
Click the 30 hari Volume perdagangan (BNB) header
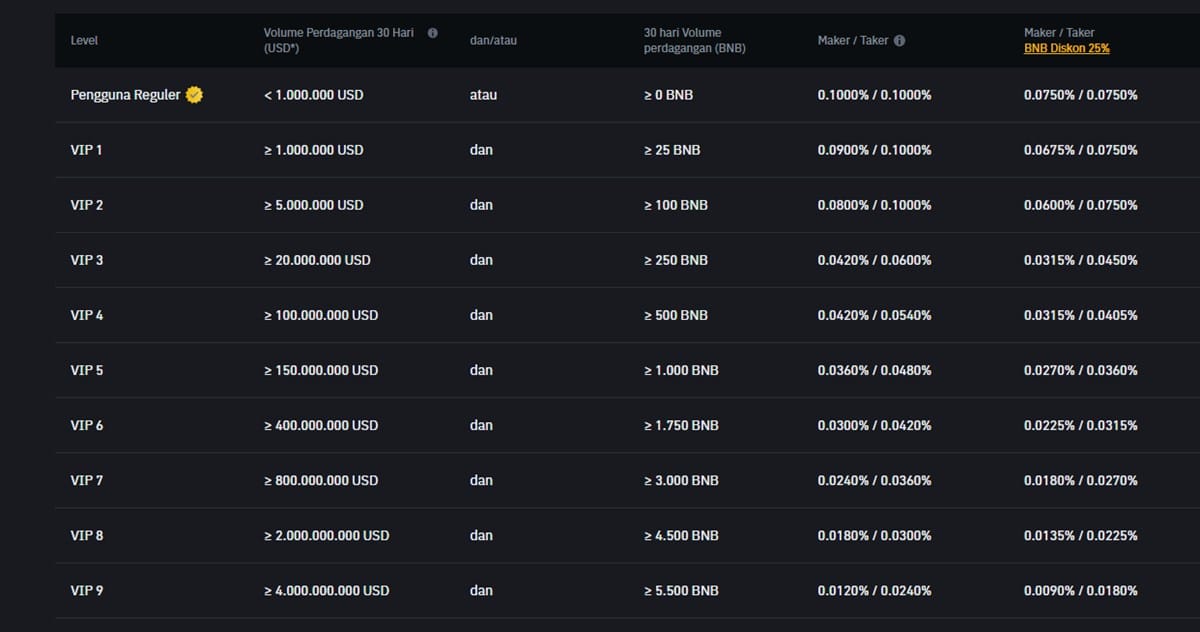pyautogui.click(x=694, y=40)
